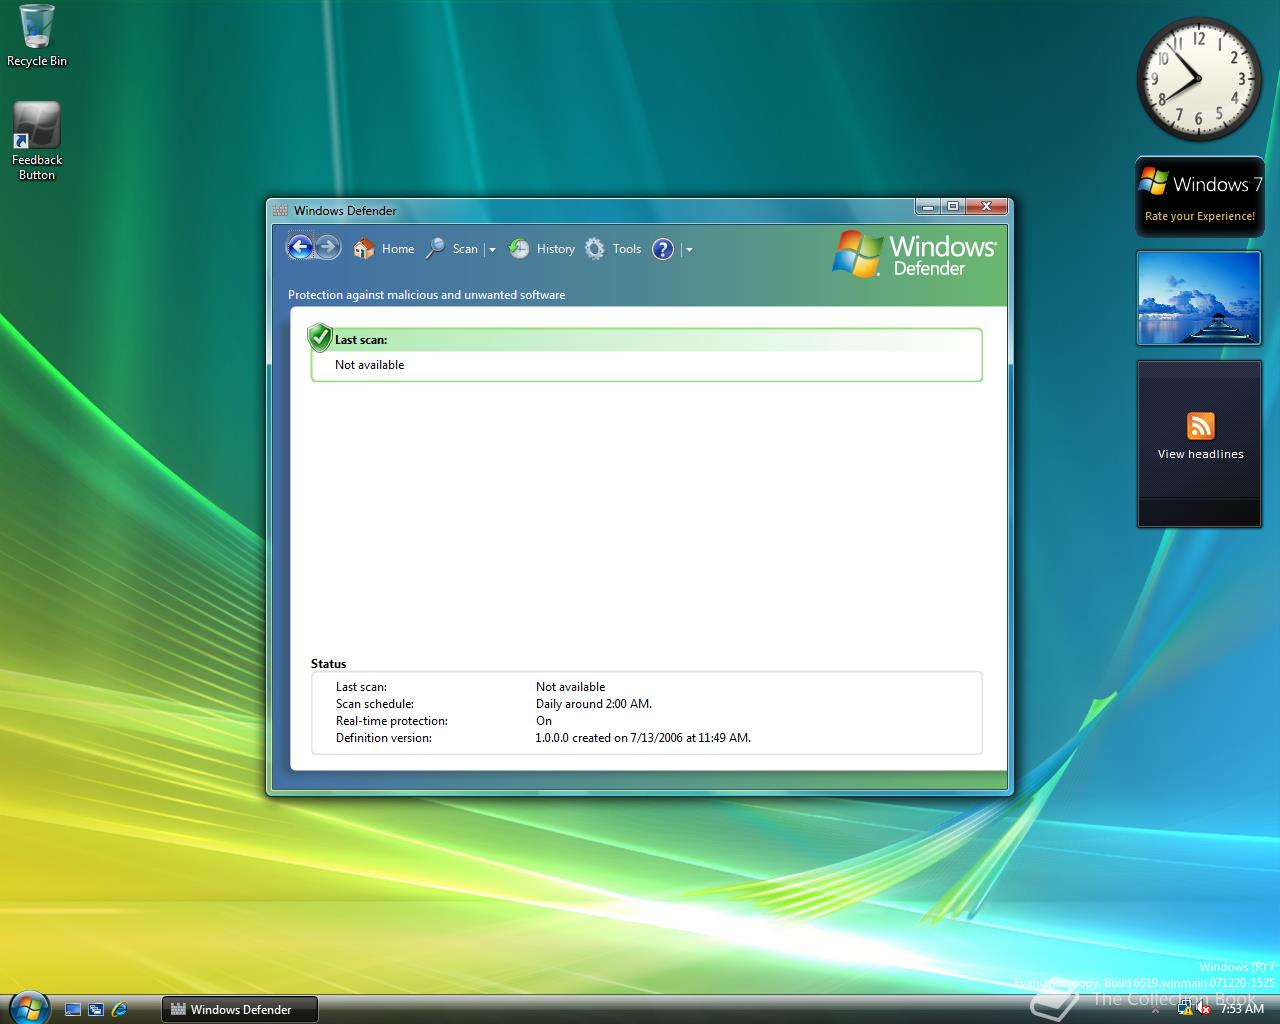
Task: Open History in Defender toolbar
Action: [556, 249]
